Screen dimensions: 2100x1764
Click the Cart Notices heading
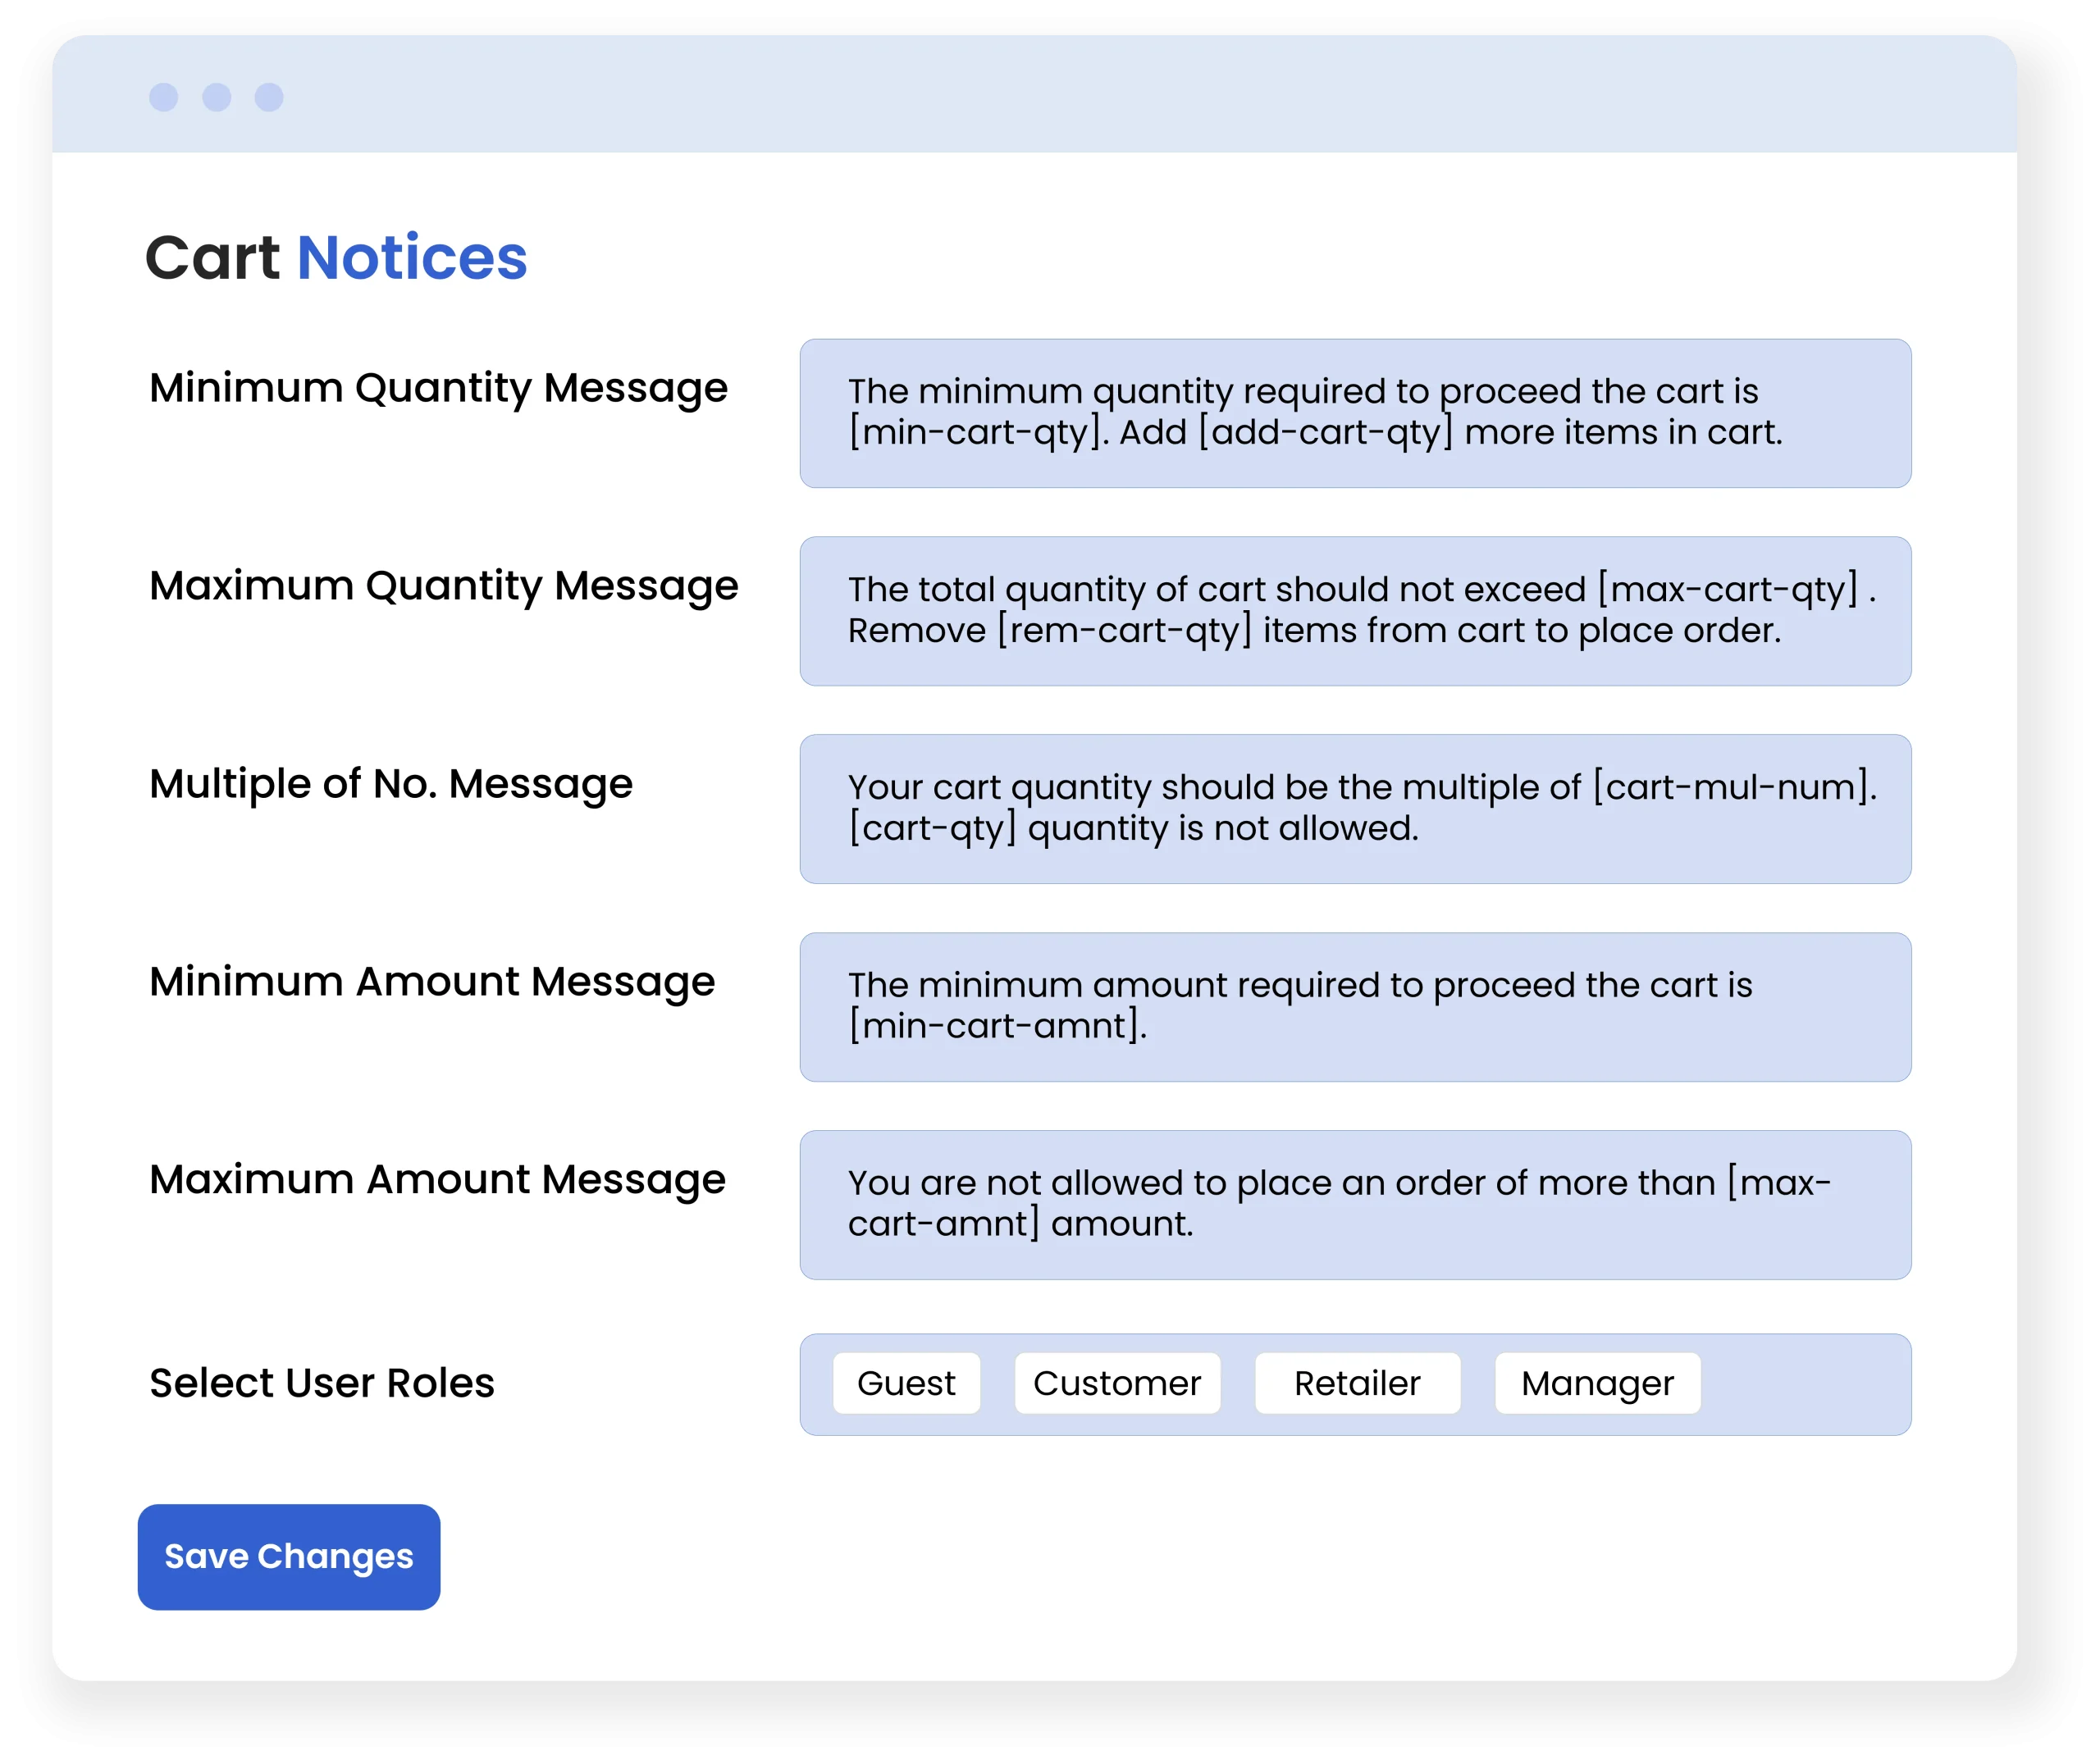[336, 258]
